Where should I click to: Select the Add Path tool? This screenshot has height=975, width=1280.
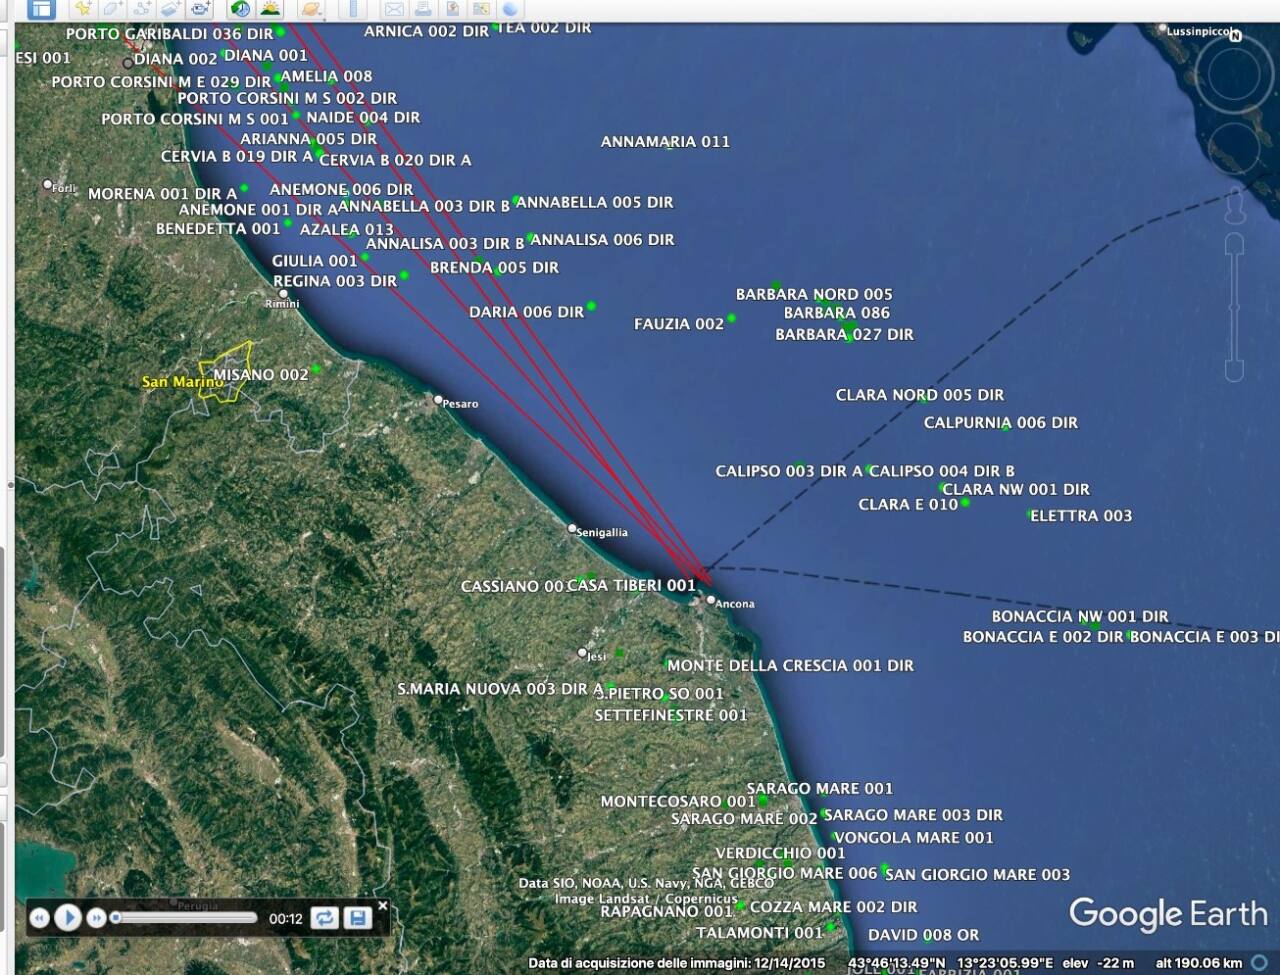[142, 9]
